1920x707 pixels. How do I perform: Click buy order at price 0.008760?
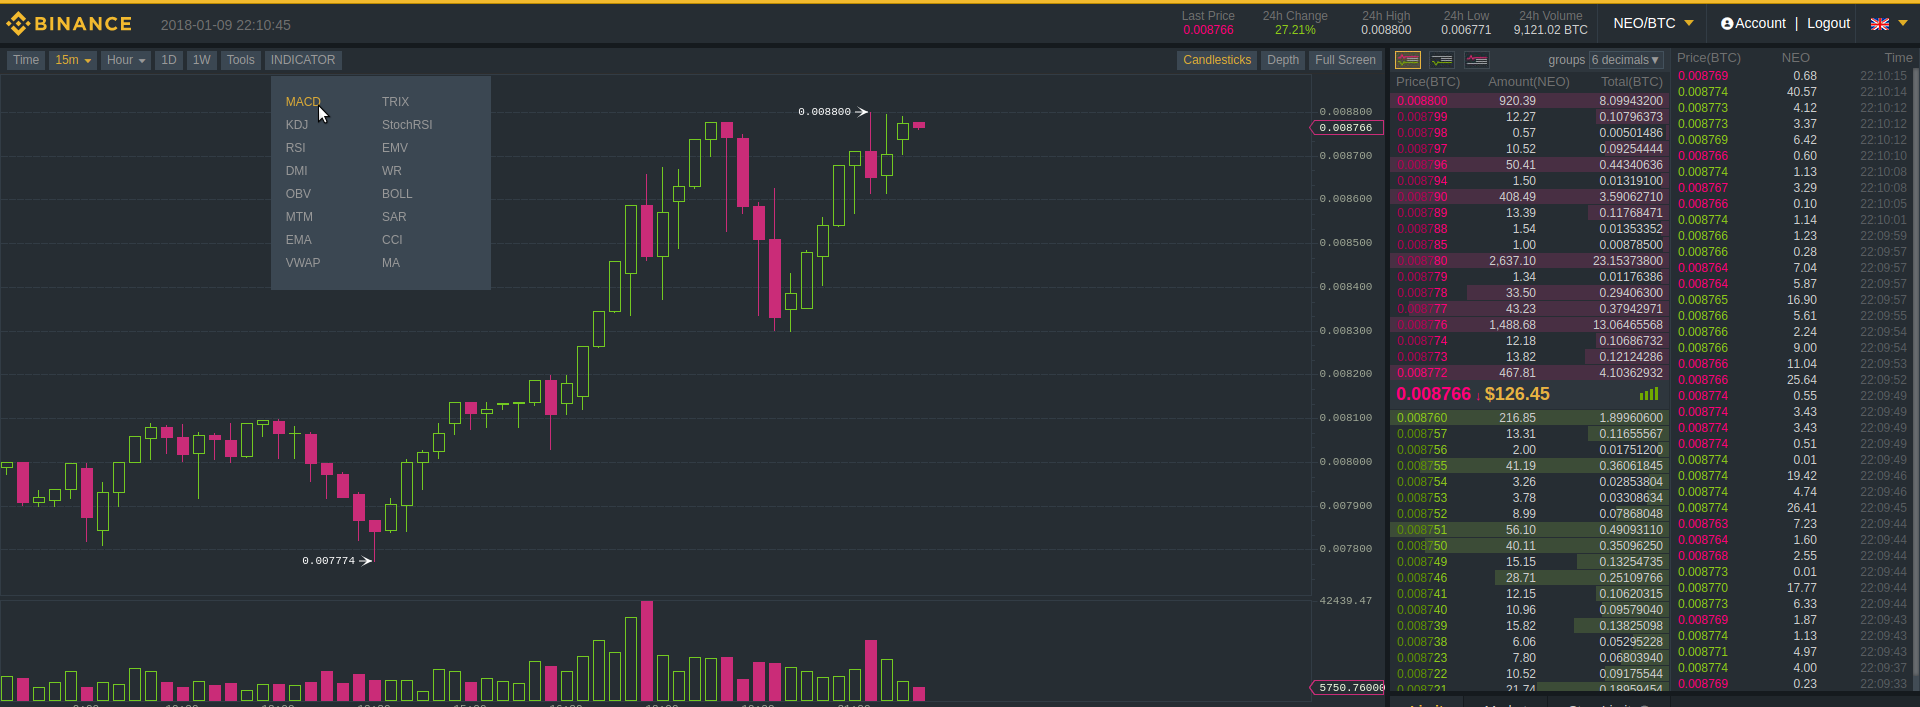1529,418
